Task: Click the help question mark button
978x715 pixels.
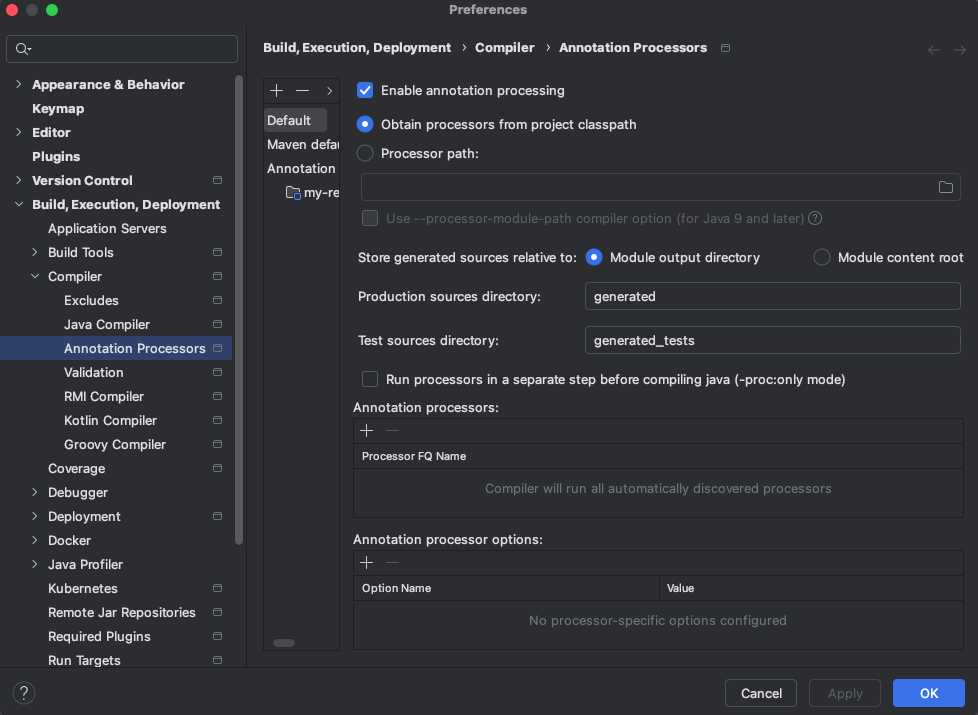Action: (24, 693)
